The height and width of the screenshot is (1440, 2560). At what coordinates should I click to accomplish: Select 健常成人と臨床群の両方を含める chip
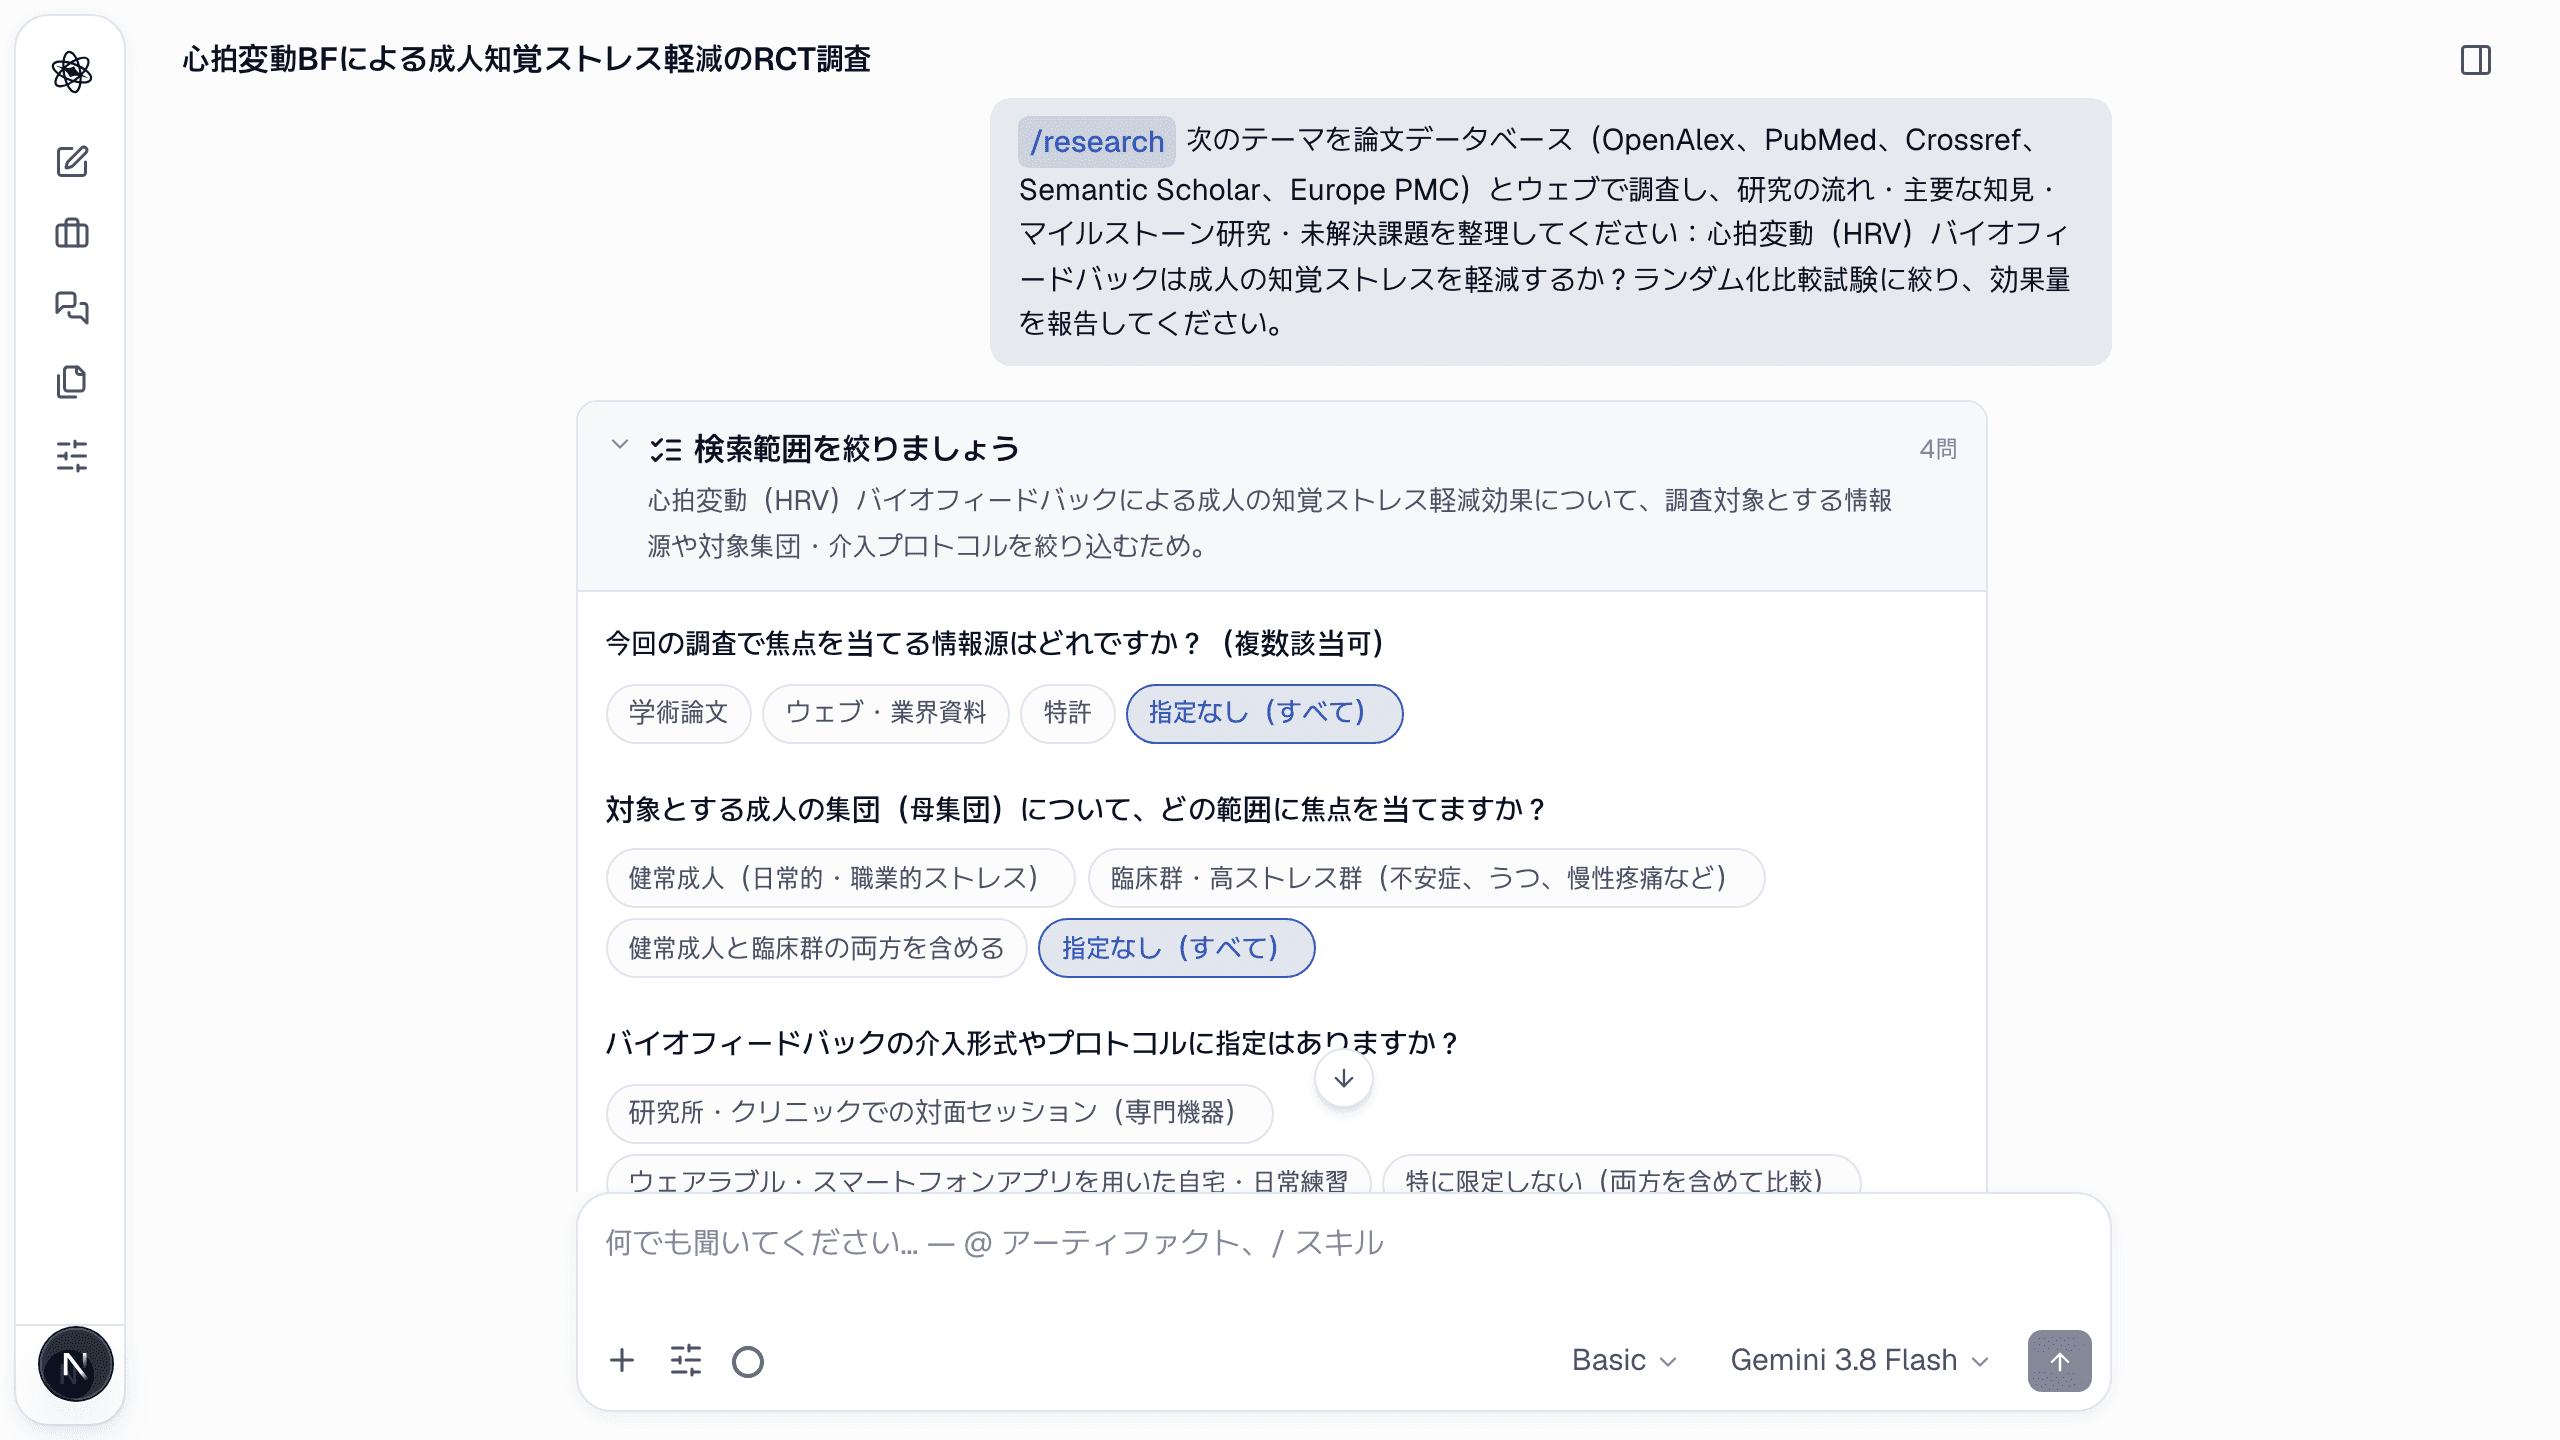[816, 948]
